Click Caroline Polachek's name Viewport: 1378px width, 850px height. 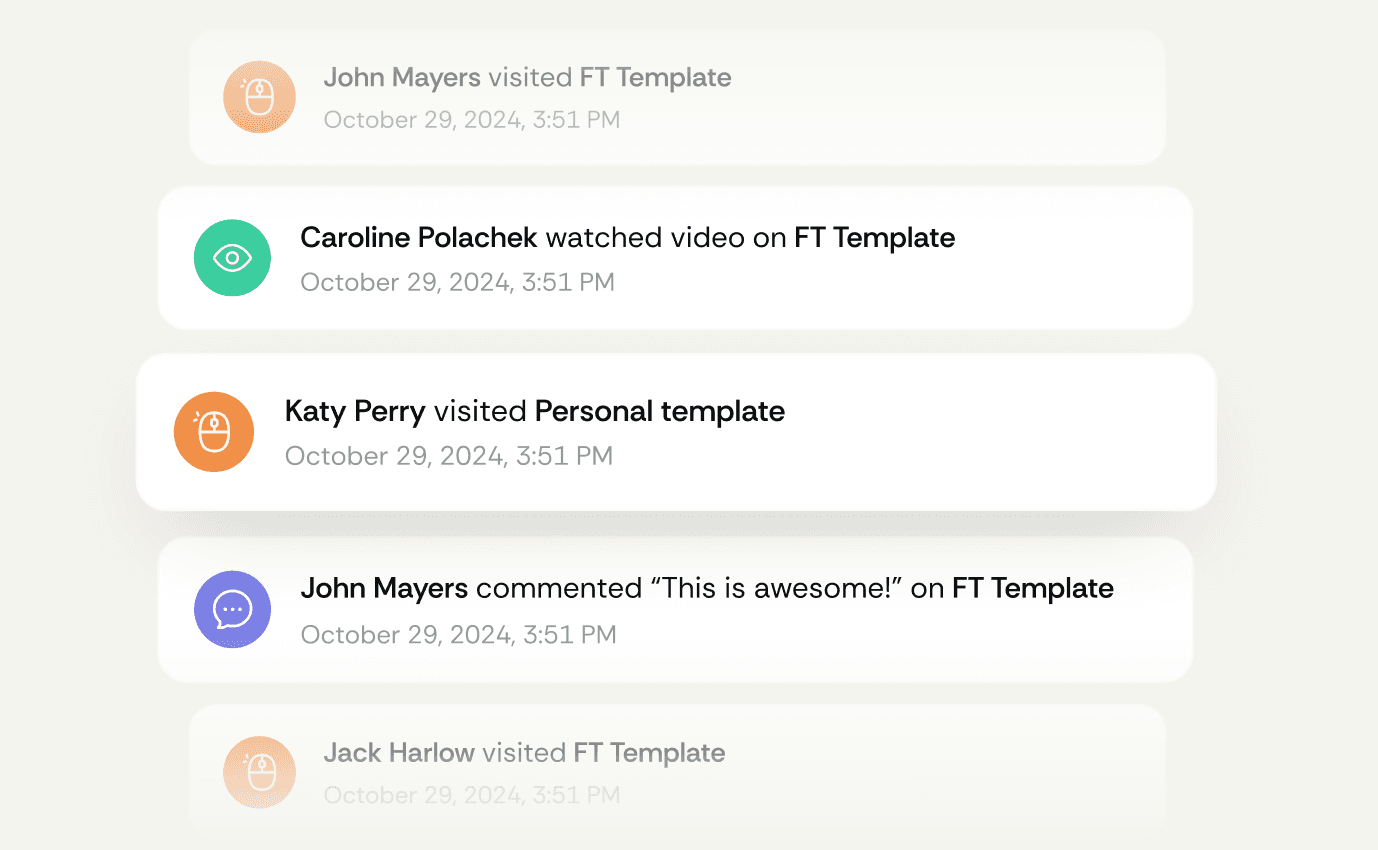419,238
